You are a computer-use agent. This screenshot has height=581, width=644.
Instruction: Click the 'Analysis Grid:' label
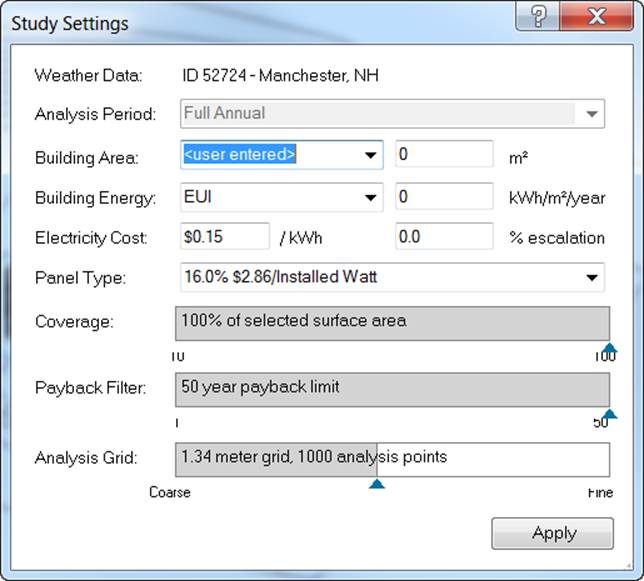click(86, 458)
